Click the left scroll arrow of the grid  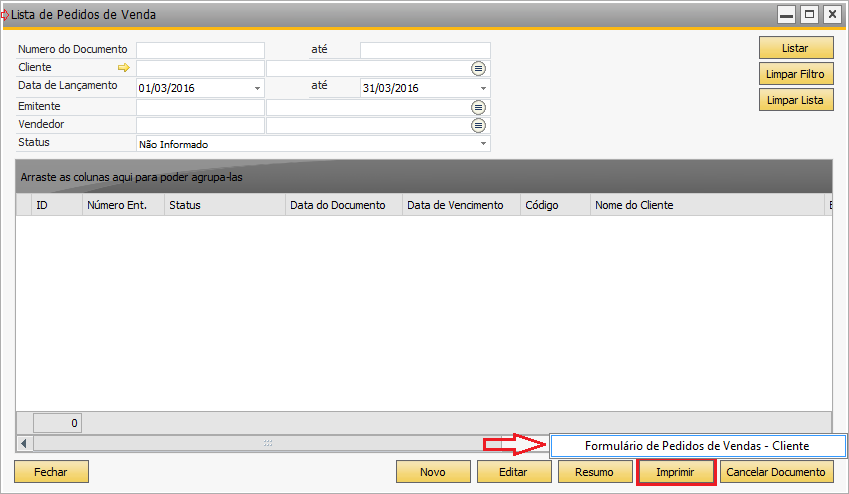click(24, 444)
